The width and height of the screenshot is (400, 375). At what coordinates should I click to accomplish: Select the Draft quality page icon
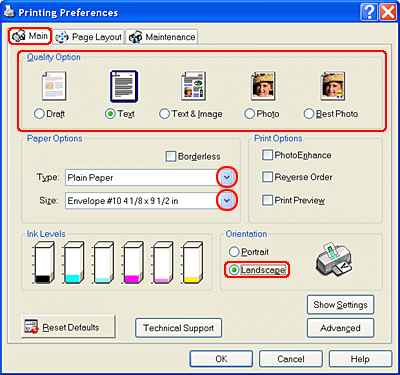[54, 86]
